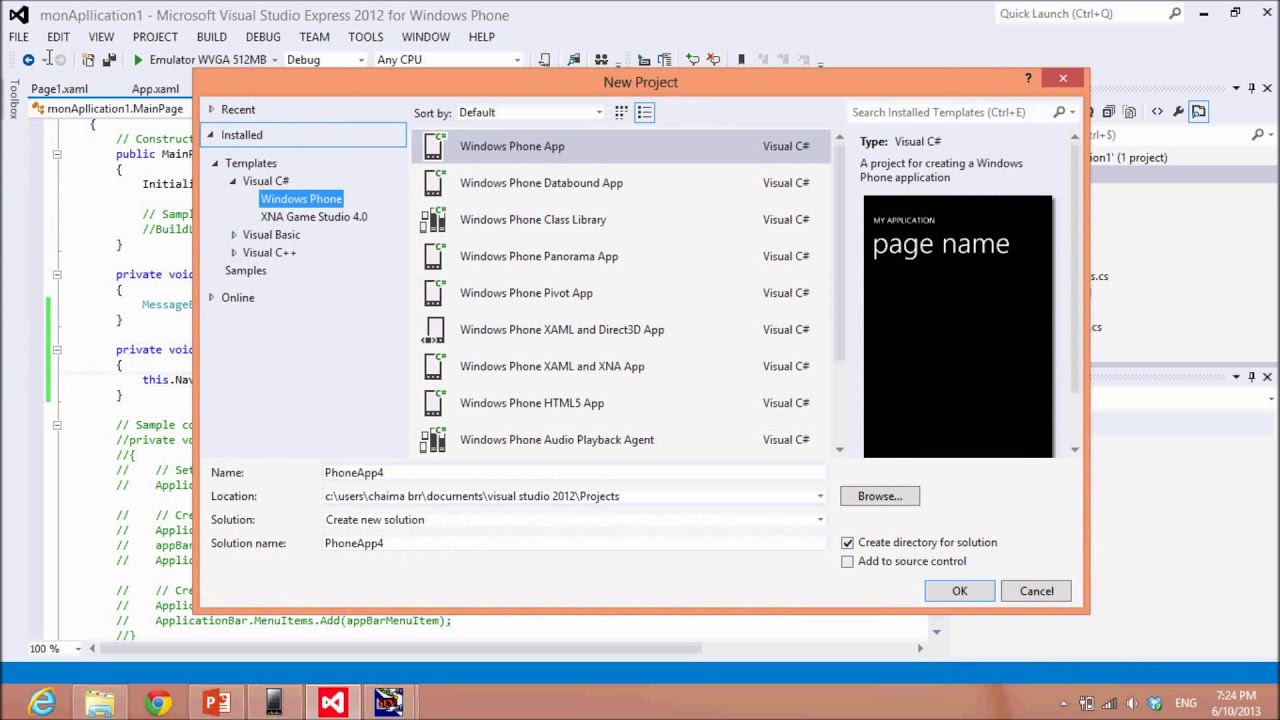1280x720 pixels.
Task: Click Solution Explorer Show All Files icon
Action: point(1129,112)
